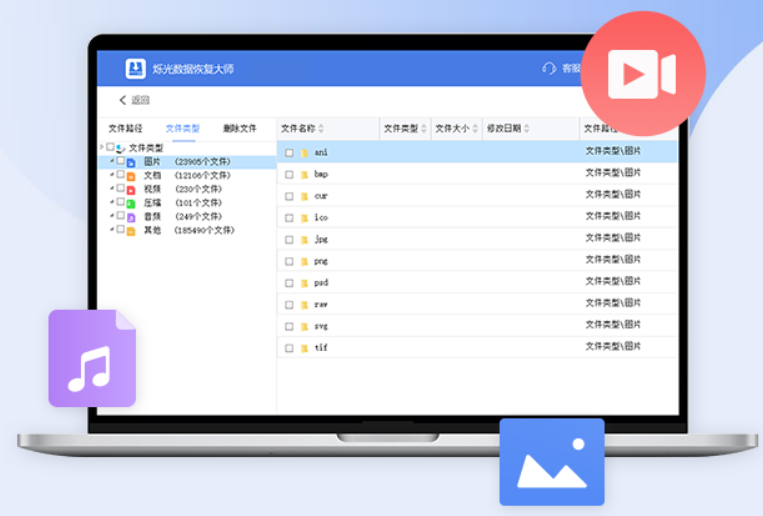This screenshot has height=516, width=763.
Task: Tick the checkbox for the psd folder
Action: [289, 283]
